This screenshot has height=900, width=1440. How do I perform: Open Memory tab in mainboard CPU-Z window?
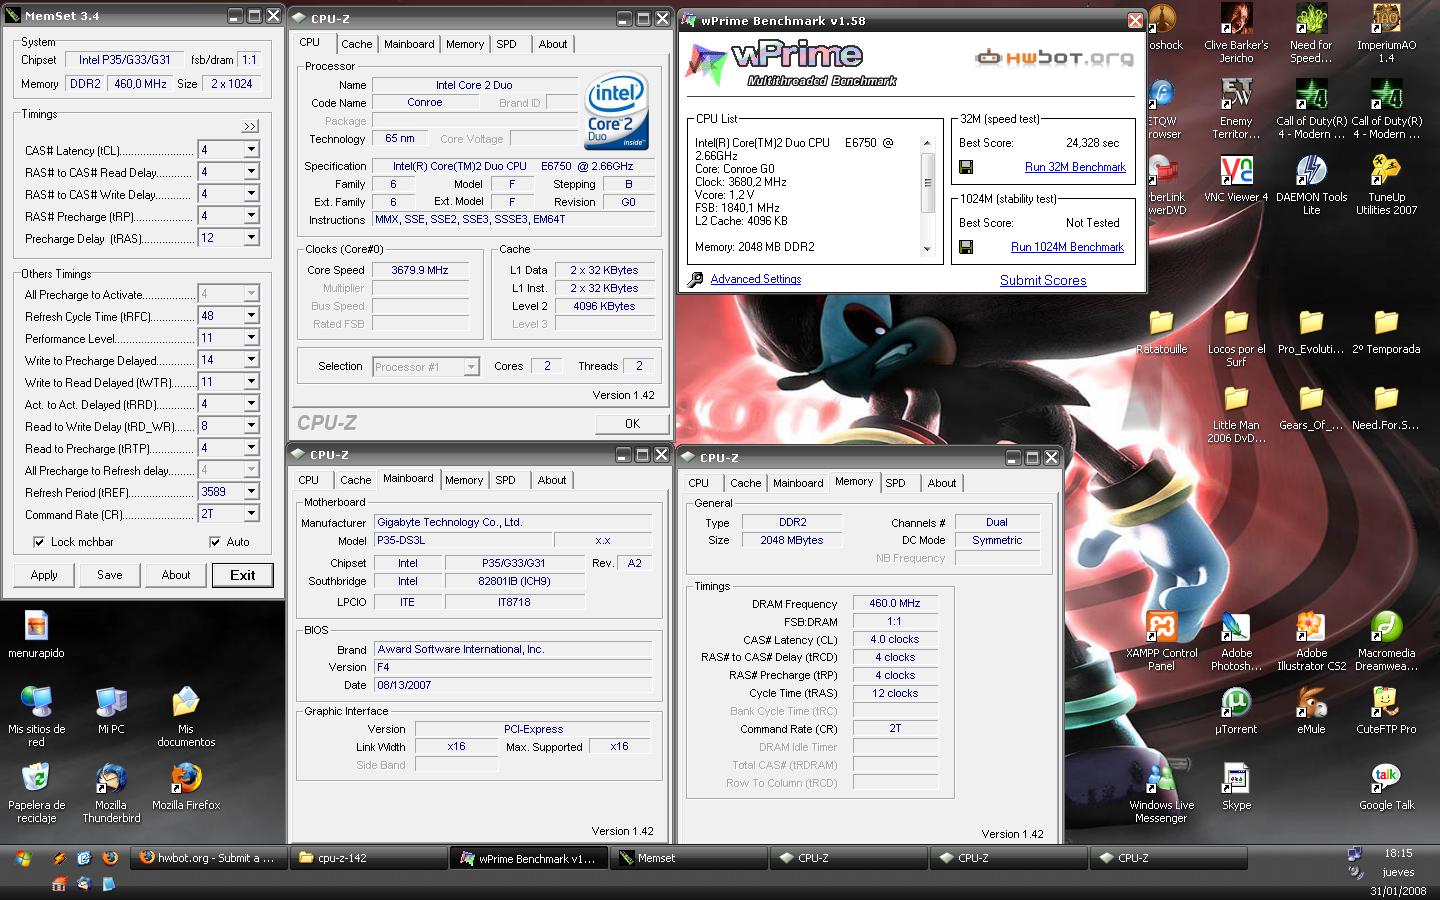coord(464,480)
